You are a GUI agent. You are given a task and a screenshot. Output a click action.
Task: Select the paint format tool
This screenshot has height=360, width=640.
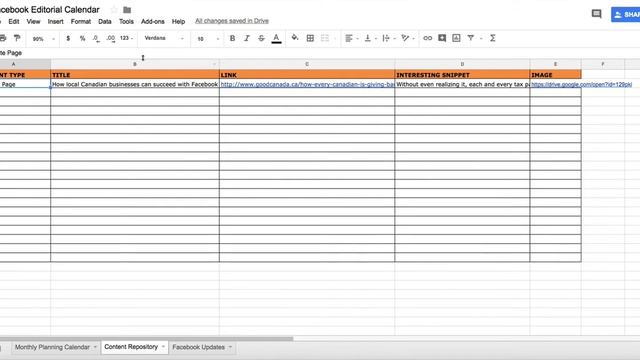17,38
